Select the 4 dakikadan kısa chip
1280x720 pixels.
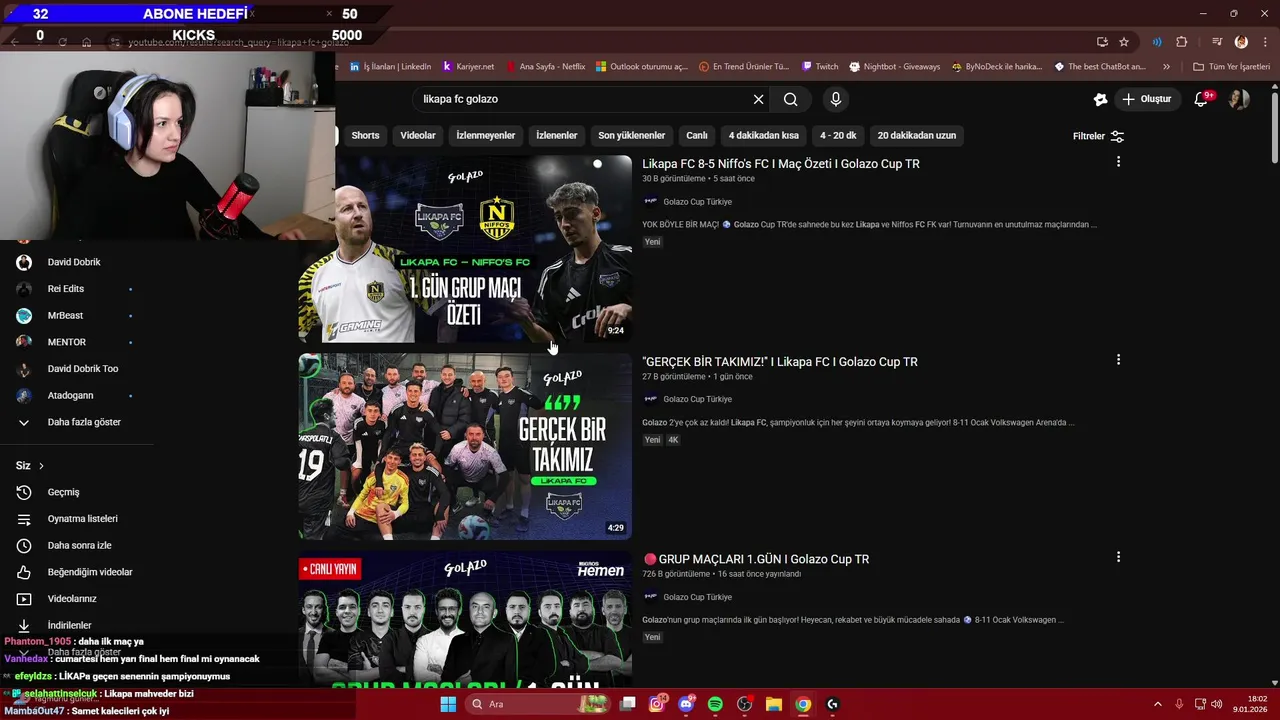[x=764, y=135]
